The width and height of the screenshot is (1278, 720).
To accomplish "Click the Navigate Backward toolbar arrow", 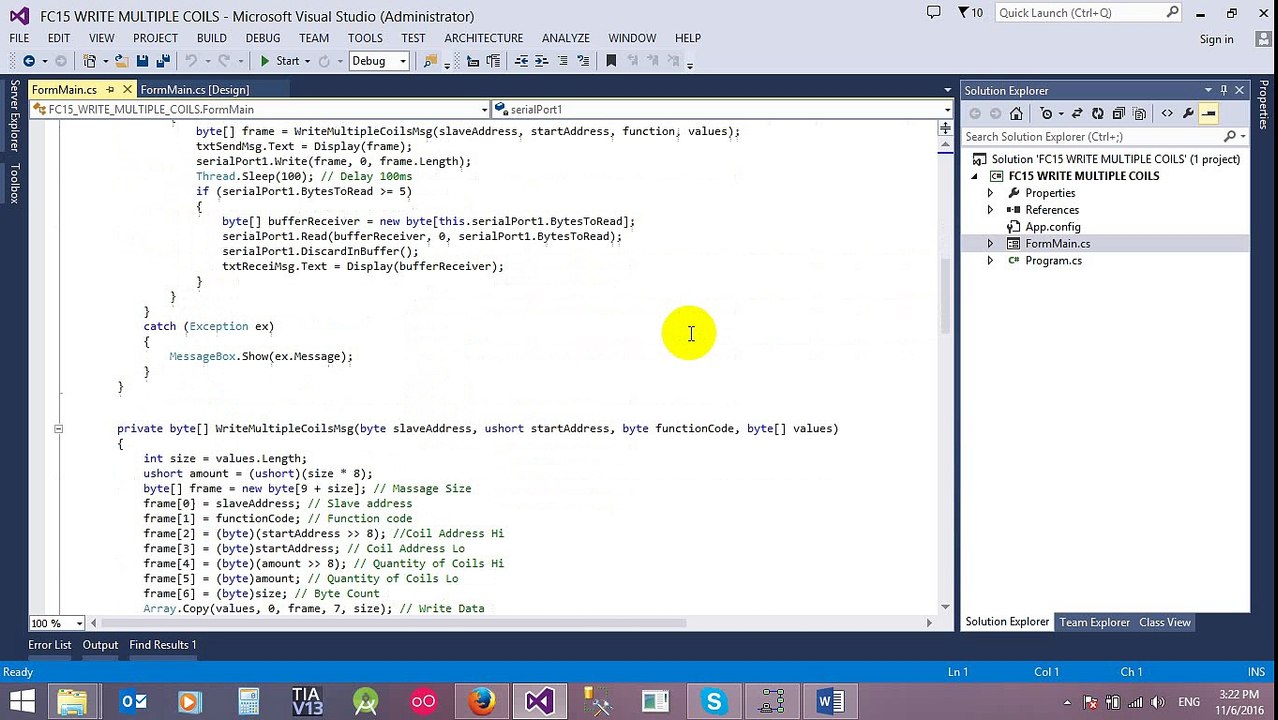I will point(29,61).
